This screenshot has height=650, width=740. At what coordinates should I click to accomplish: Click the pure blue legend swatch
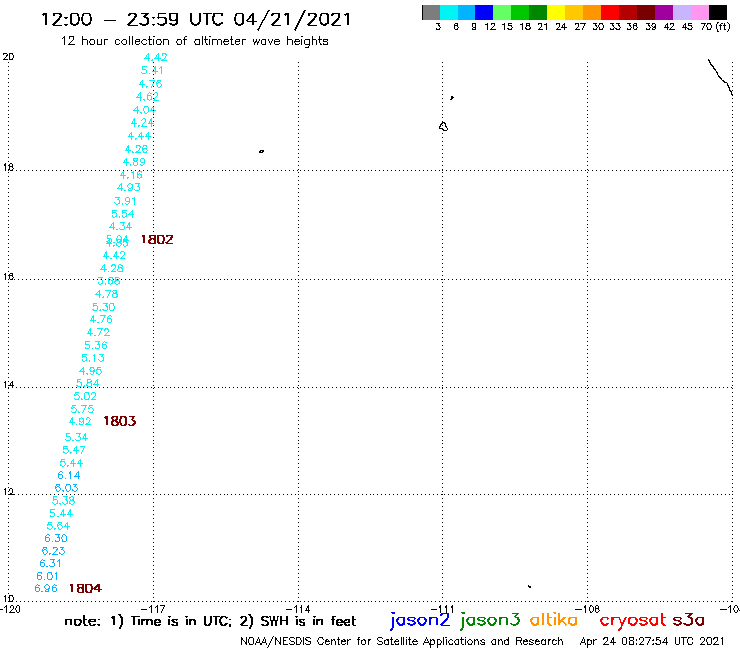(x=484, y=12)
